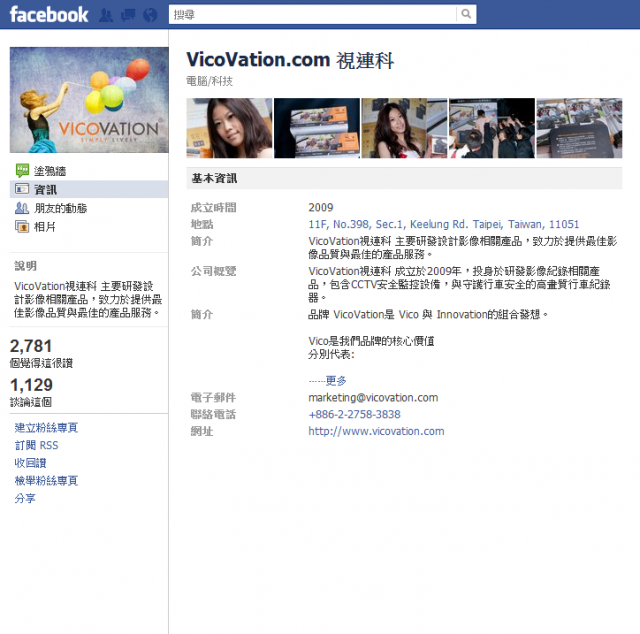
Task: Click the 網址 label
Action: coord(202,431)
